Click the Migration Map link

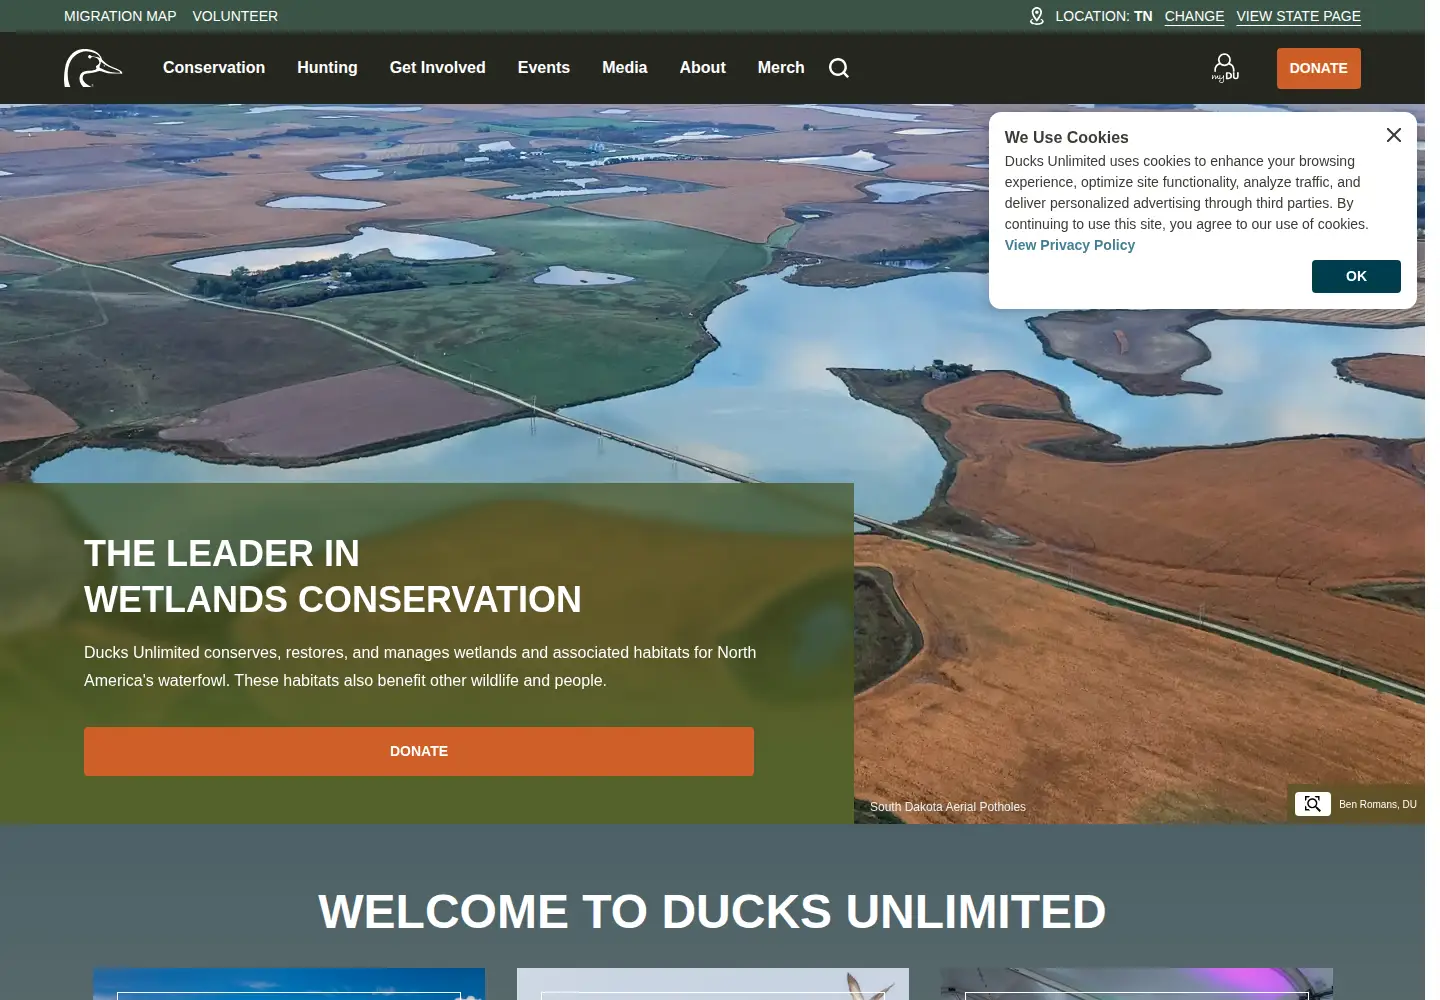(x=120, y=16)
